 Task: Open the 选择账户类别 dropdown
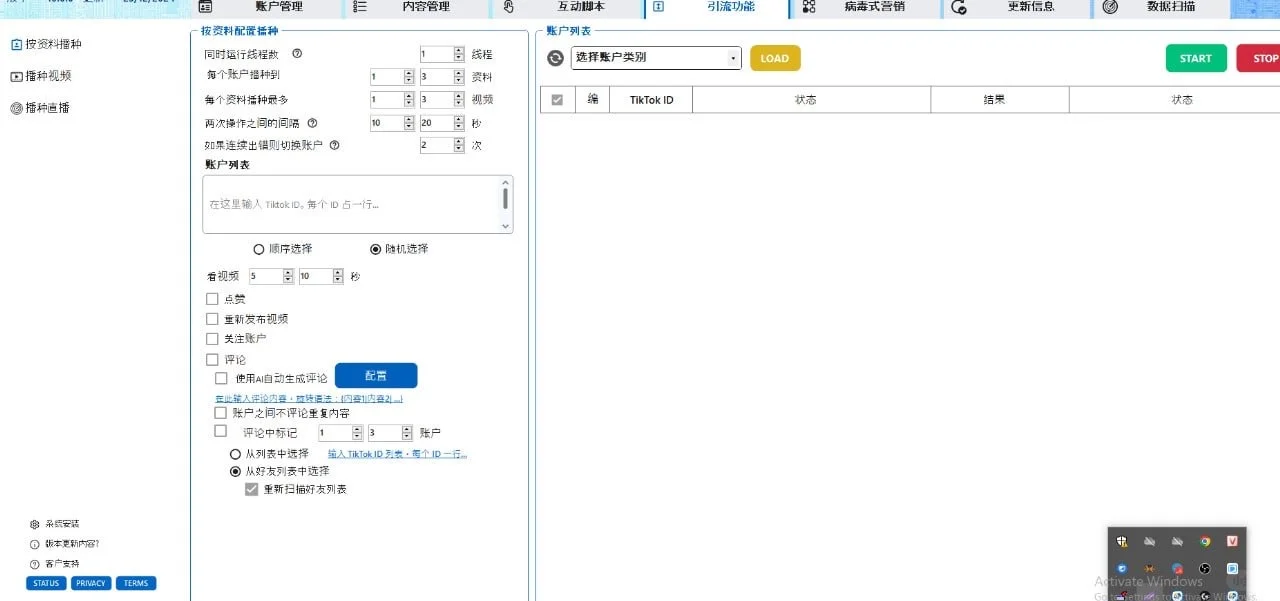(655, 58)
